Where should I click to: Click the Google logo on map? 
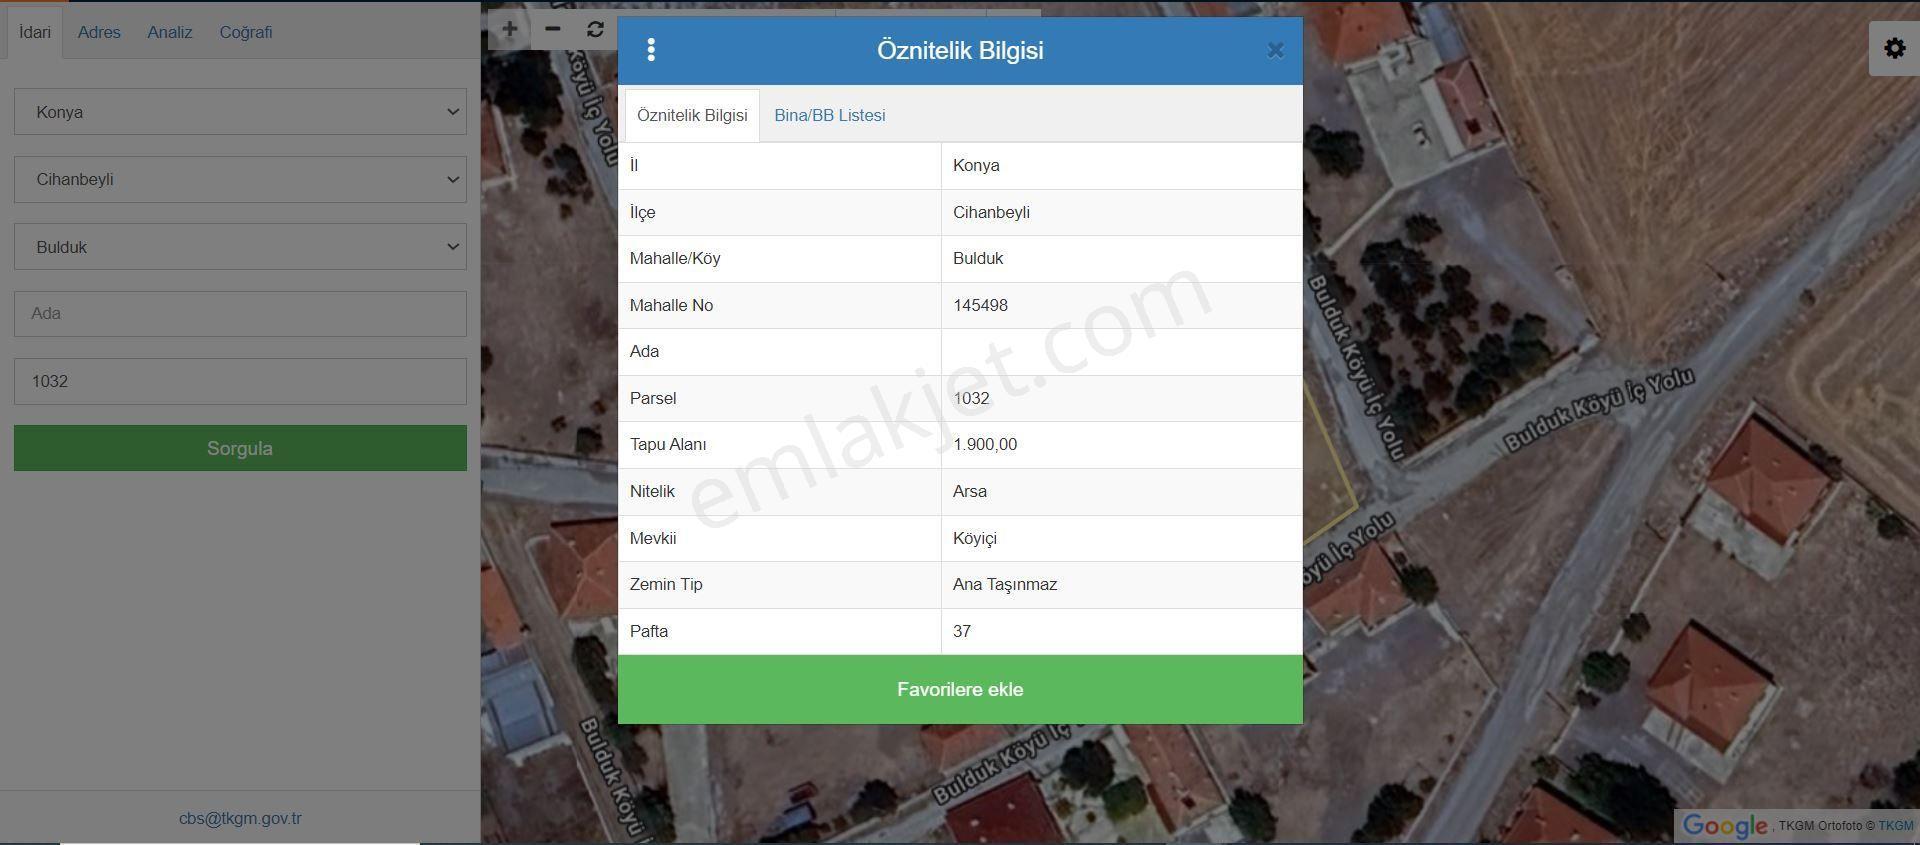point(1725,826)
